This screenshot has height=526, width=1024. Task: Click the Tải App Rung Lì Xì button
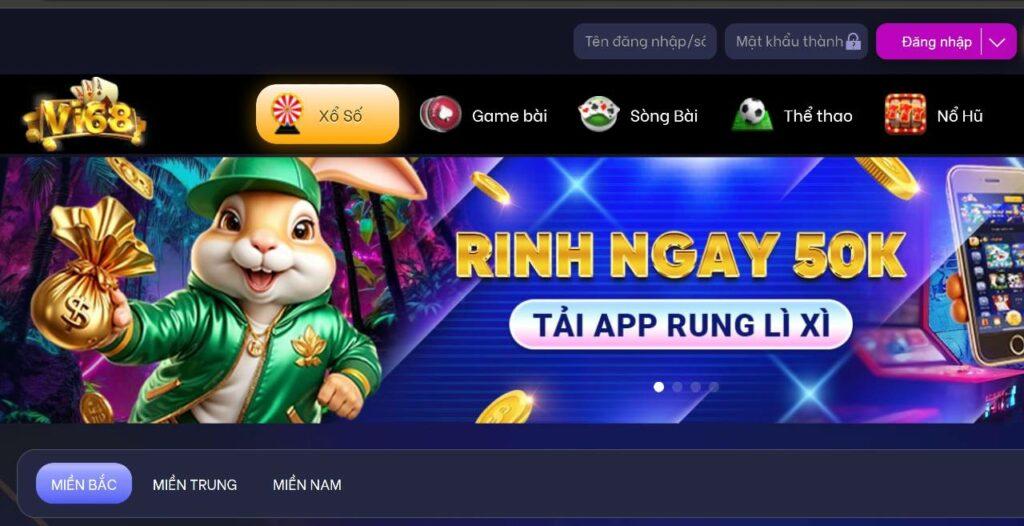tap(680, 324)
